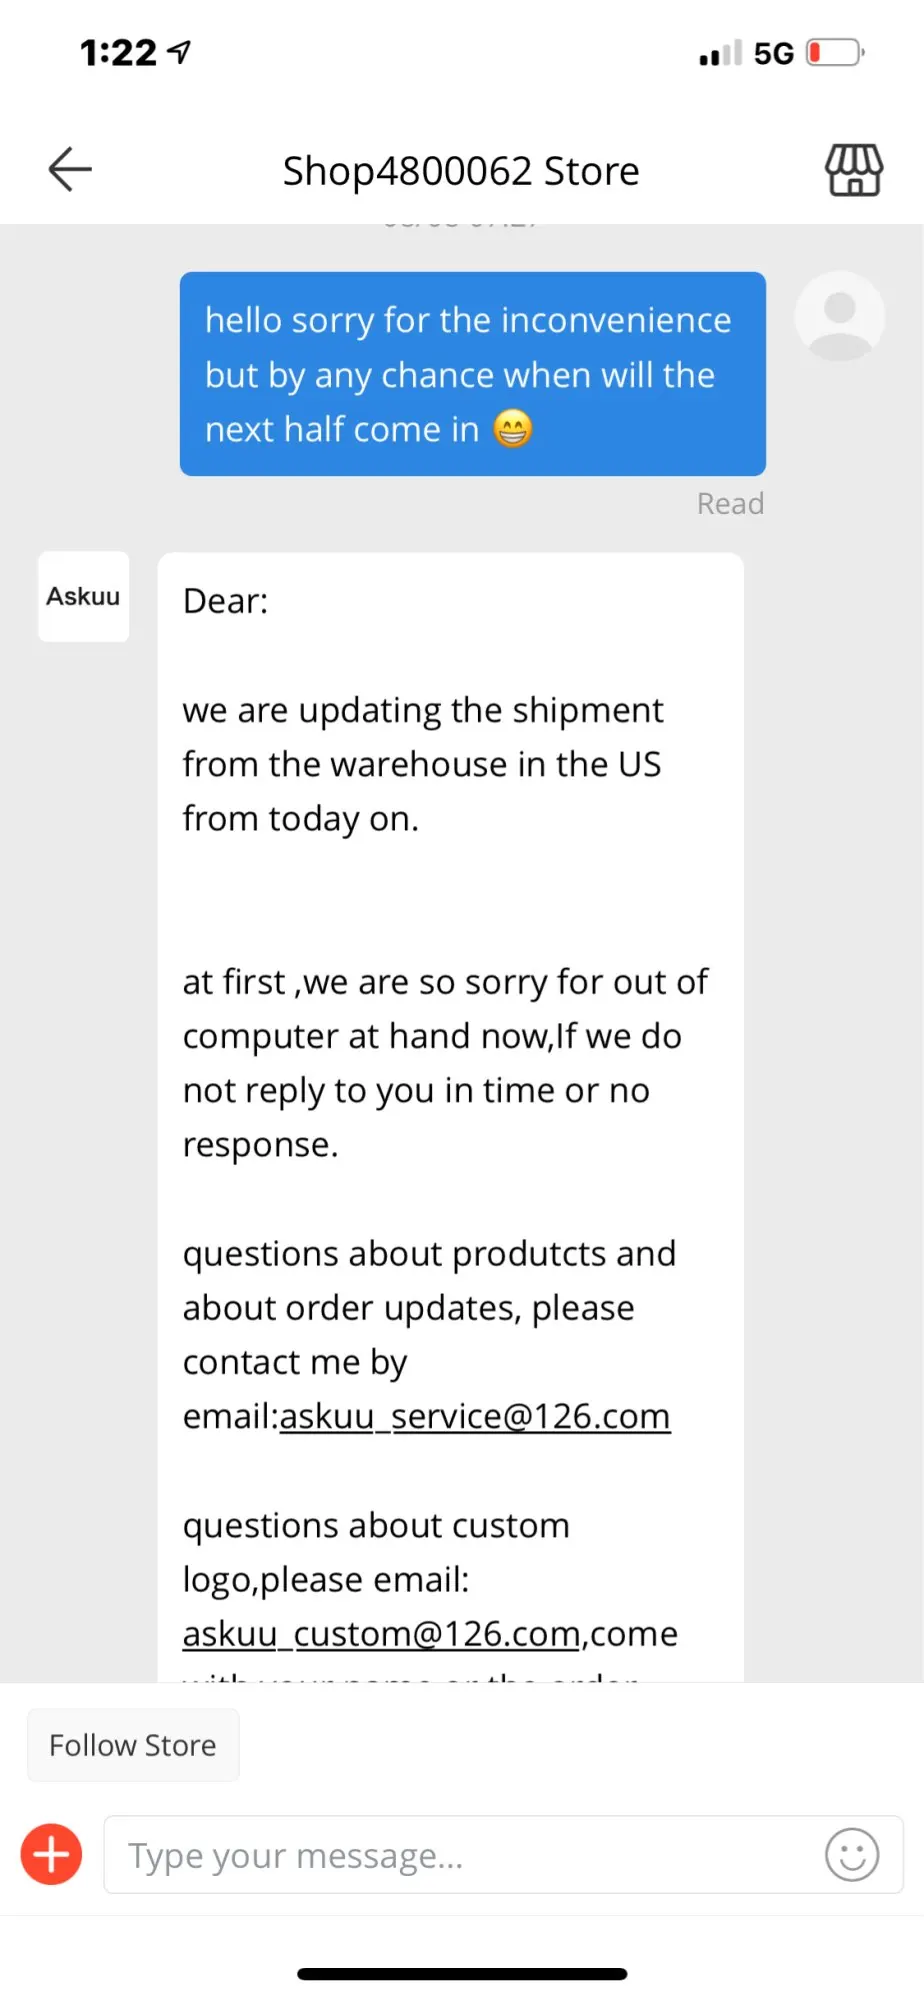The height and width of the screenshot is (2000, 924).
Task: Focus the Type your message input field
Action: [x=460, y=1855]
